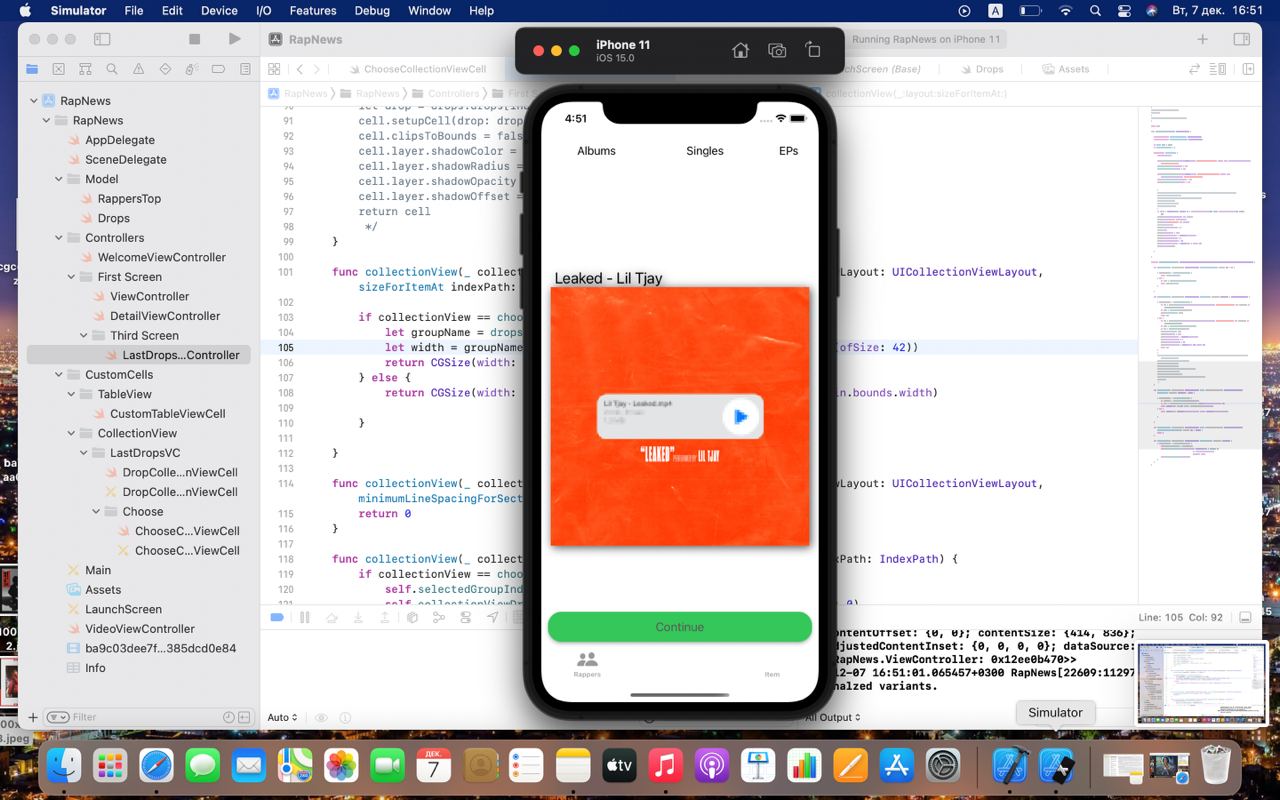Click the Quick Look eye icon
Screen dimensions: 1280x800
321,718
